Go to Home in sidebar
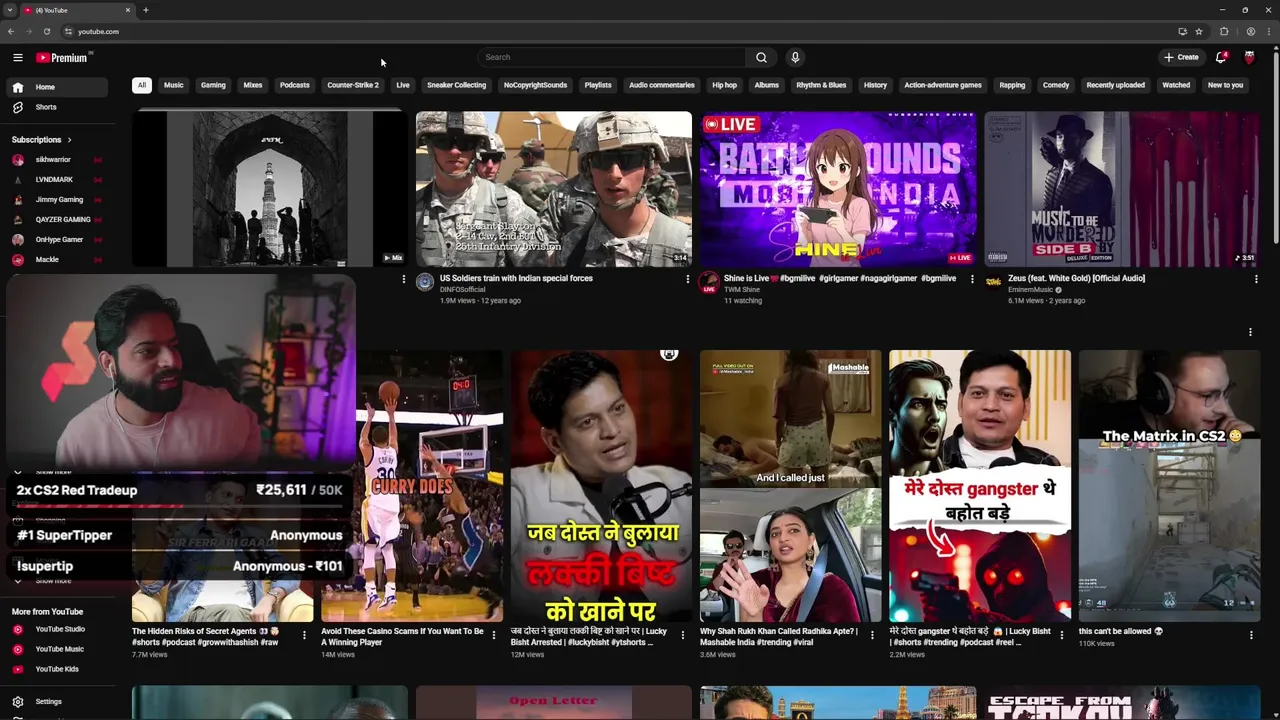Screen dimensions: 1280x720 click(x=55, y=87)
